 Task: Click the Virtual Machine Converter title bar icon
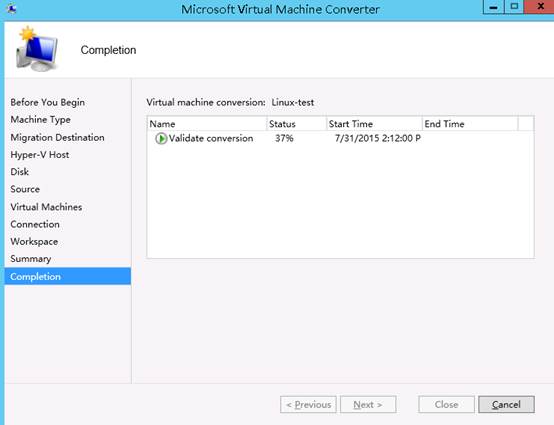12,8
